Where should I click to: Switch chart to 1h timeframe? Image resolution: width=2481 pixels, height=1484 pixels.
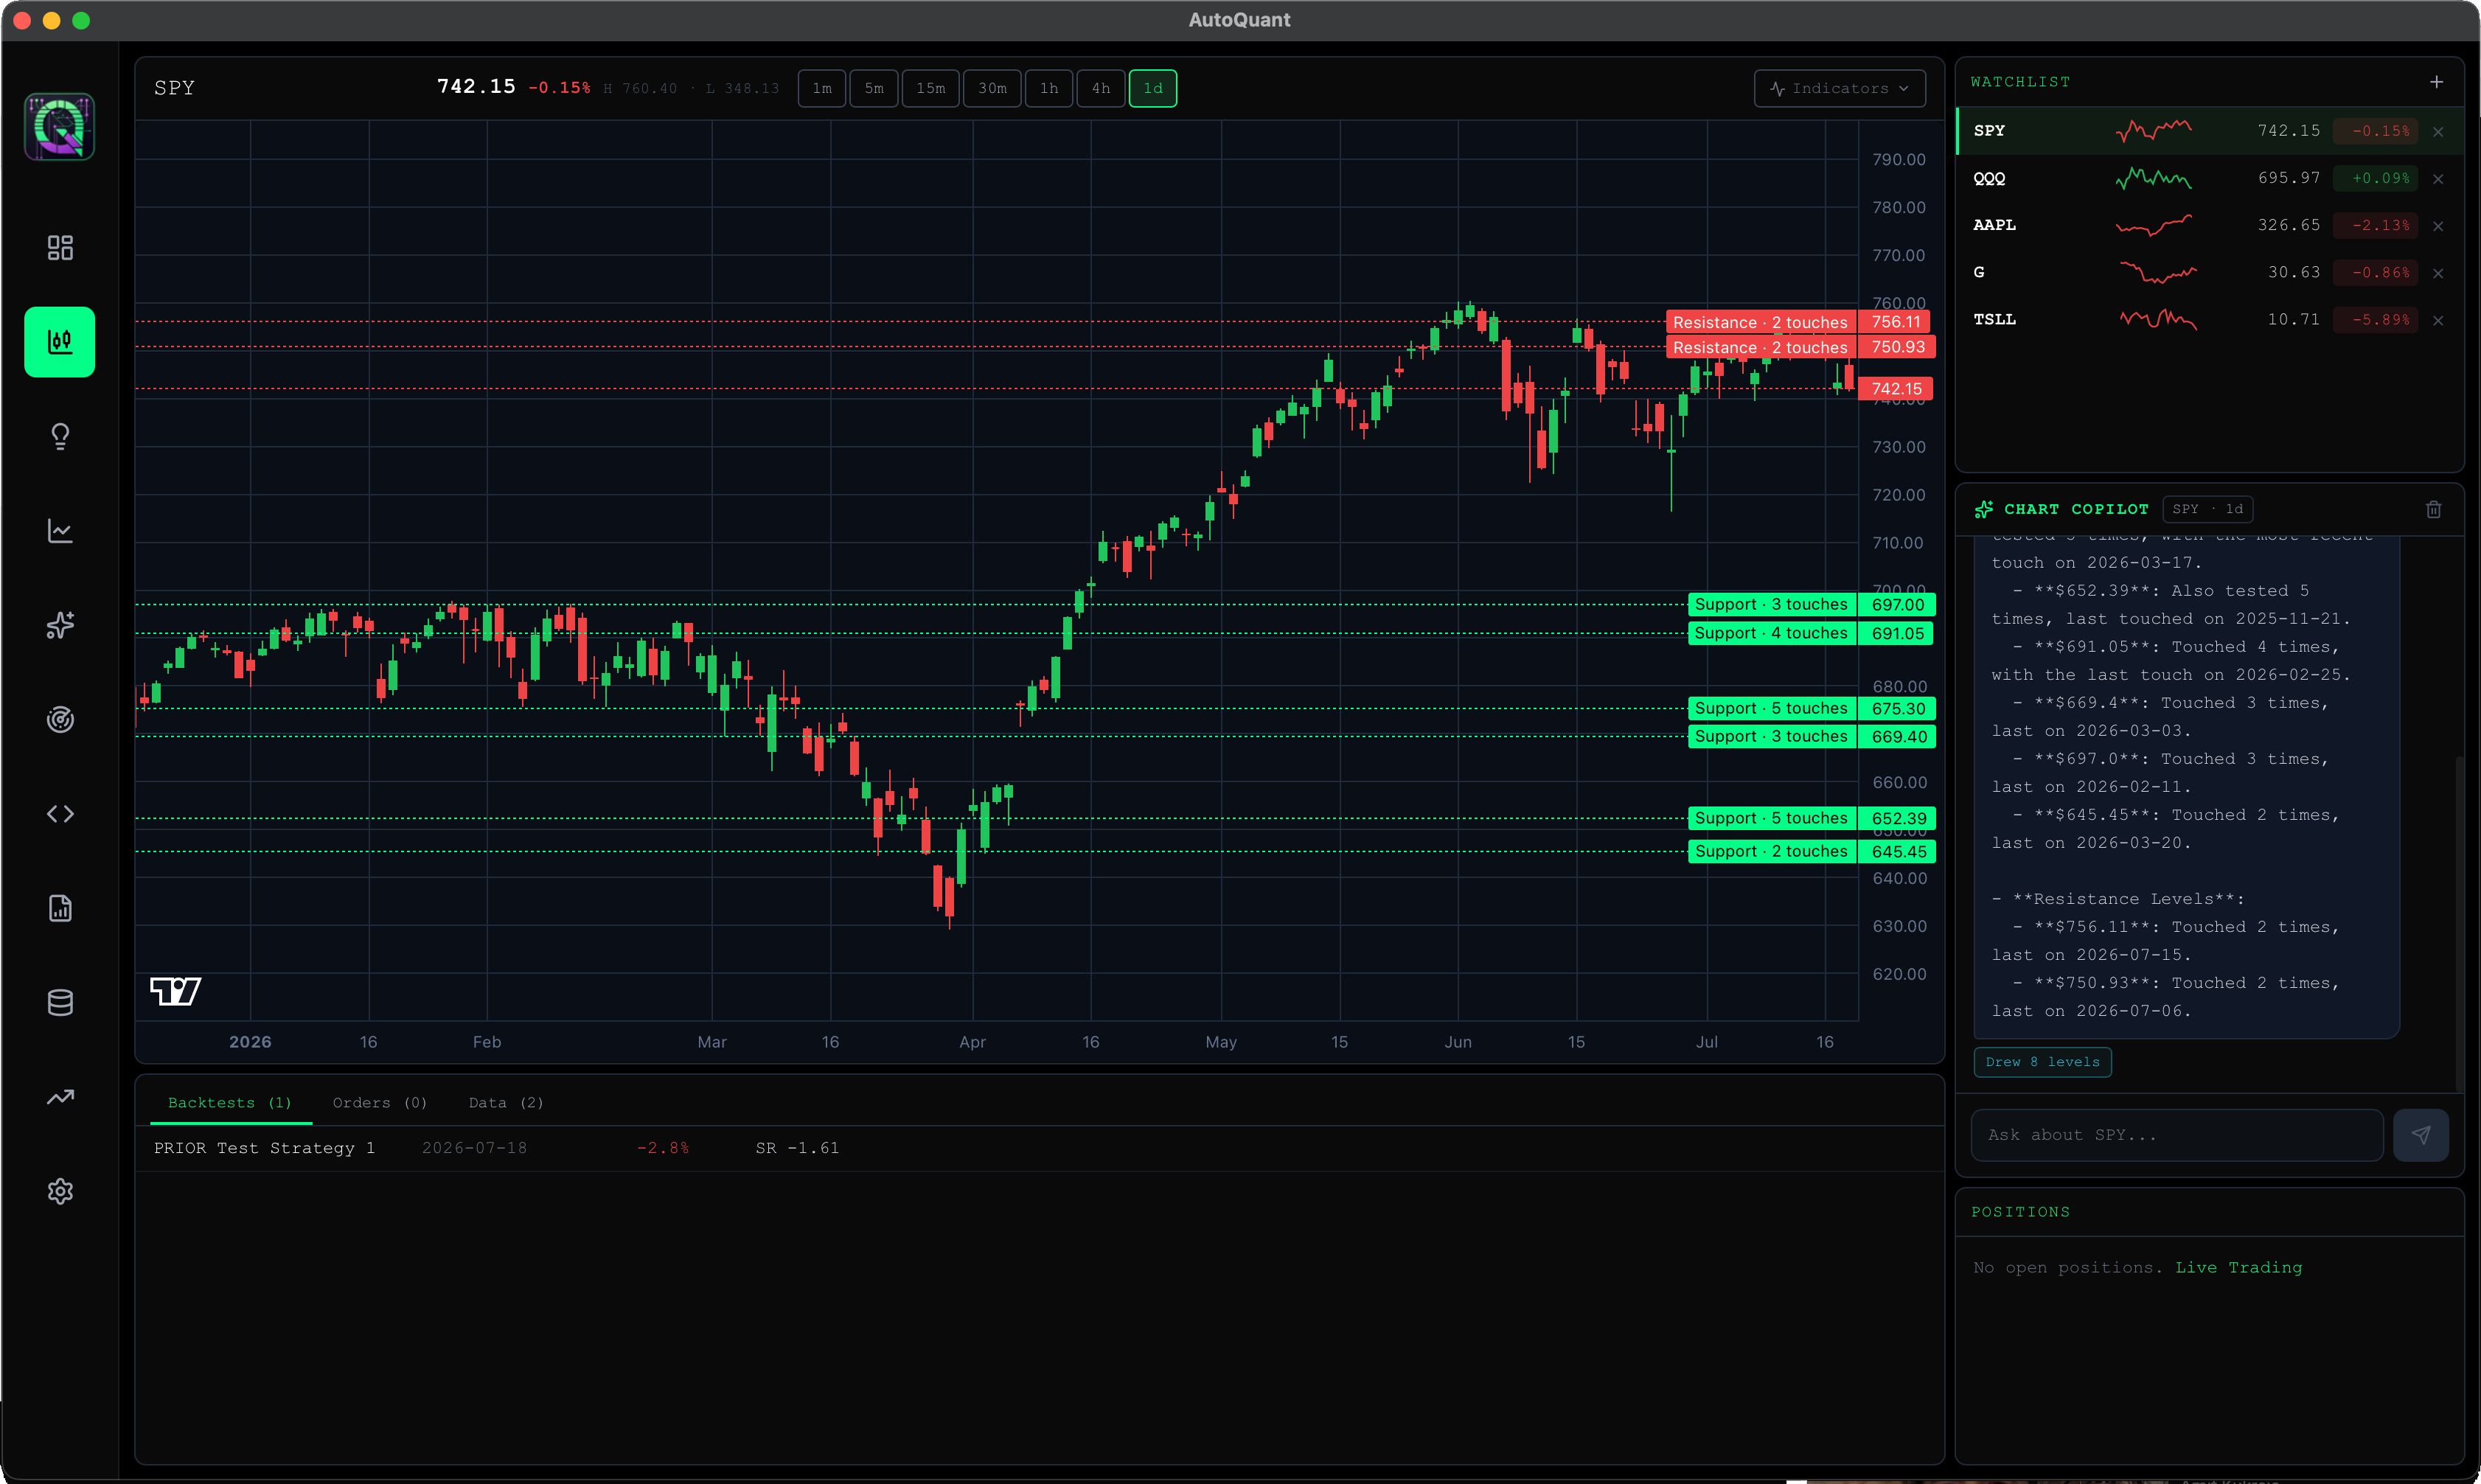click(x=1049, y=88)
